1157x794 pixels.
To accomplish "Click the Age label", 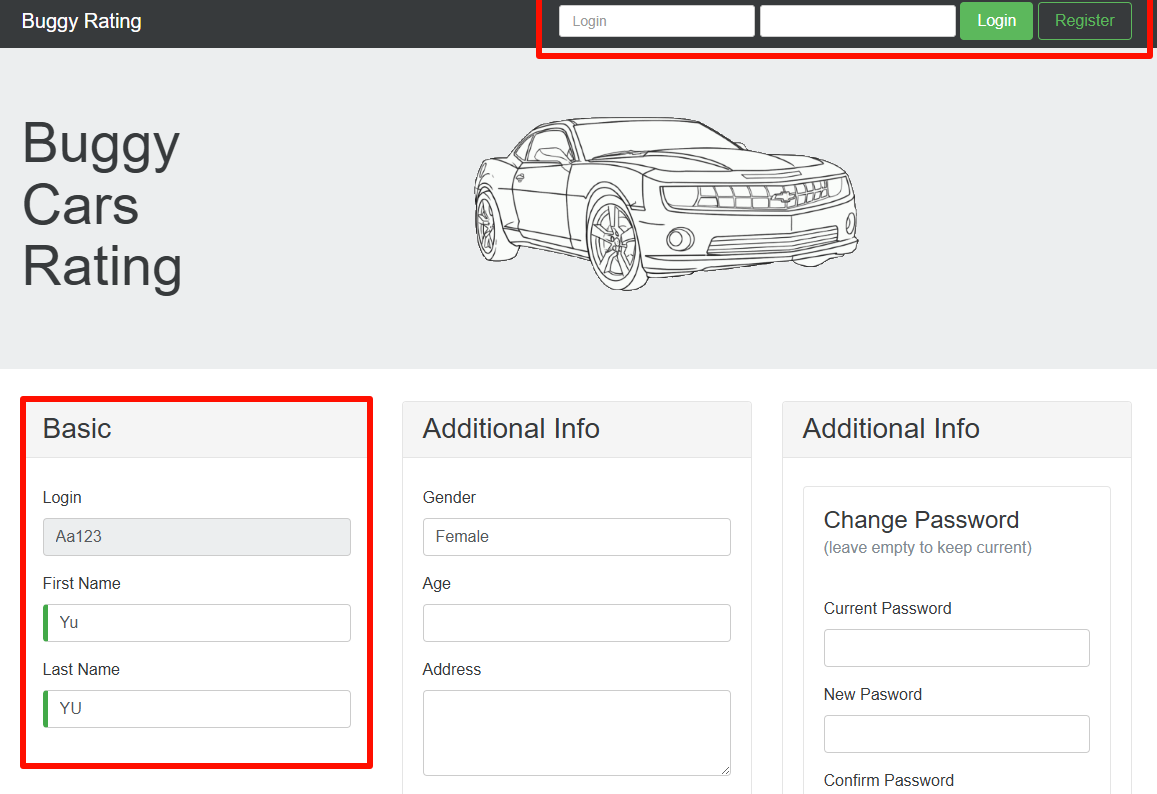I will (436, 583).
